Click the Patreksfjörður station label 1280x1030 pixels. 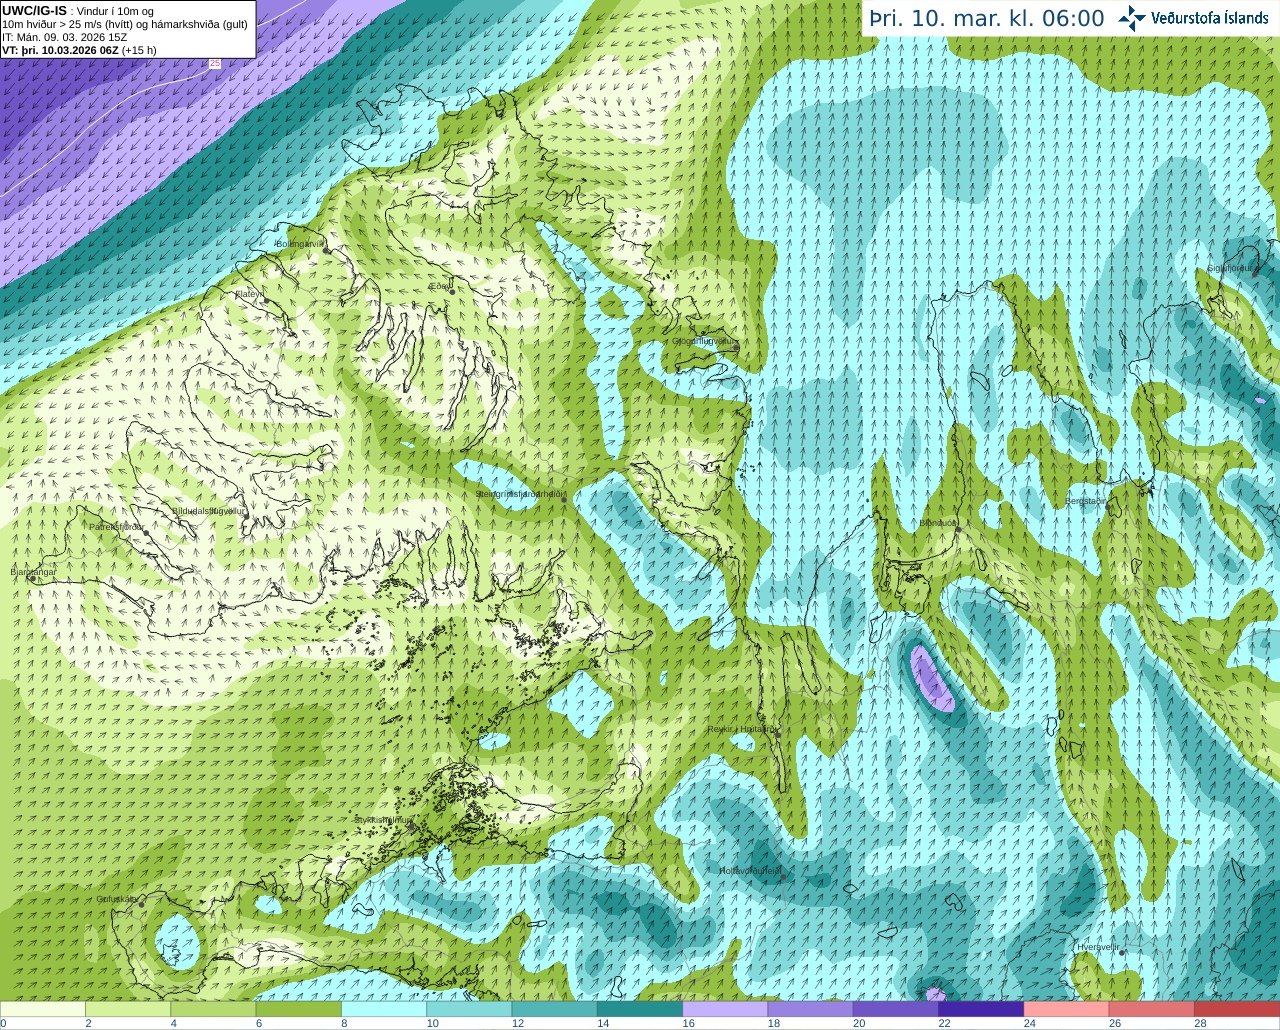tap(117, 526)
